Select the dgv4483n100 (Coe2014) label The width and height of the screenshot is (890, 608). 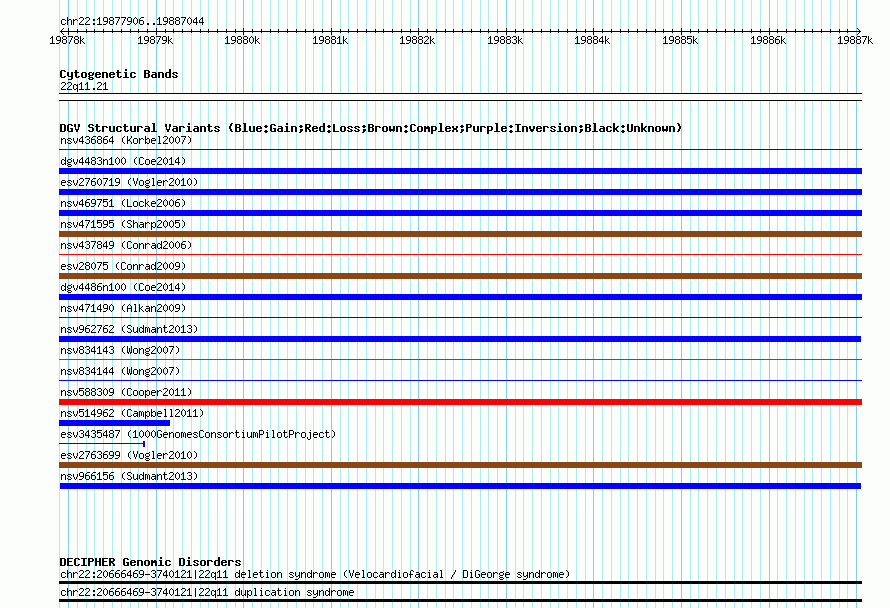(123, 161)
